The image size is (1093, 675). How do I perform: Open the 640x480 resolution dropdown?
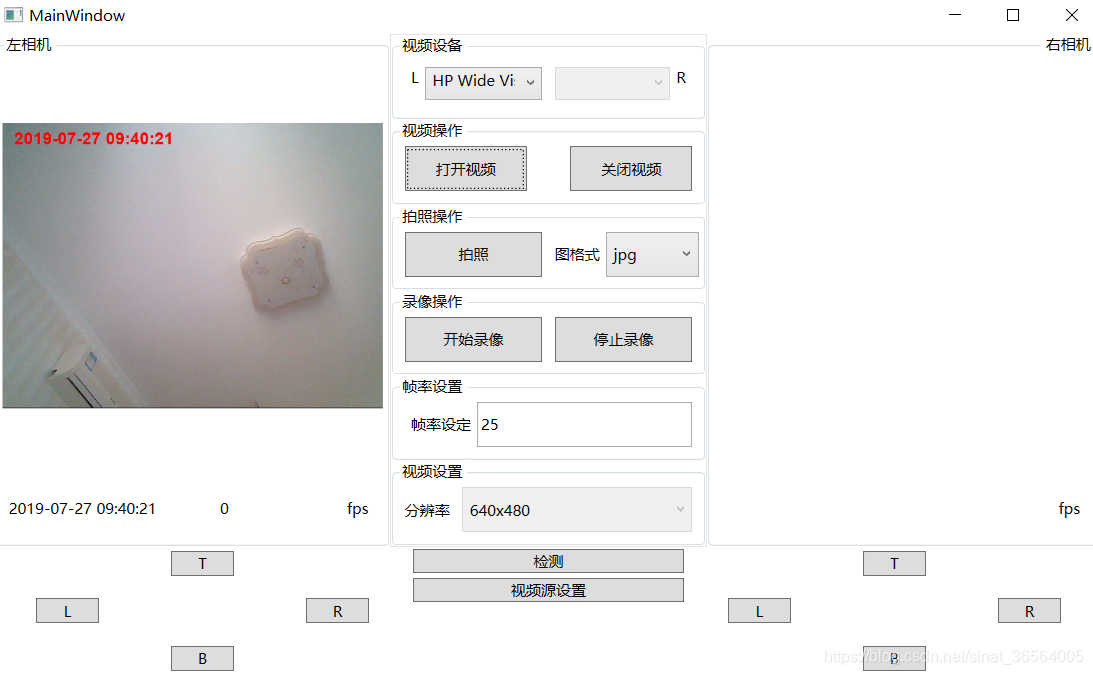click(576, 510)
